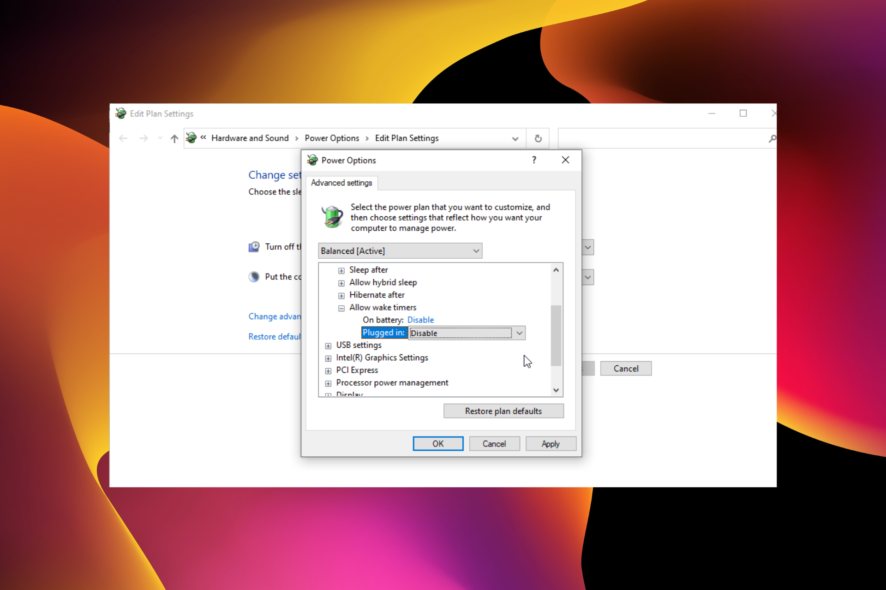886x590 pixels.
Task: Click the moon sleep icon
Action: point(254,277)
